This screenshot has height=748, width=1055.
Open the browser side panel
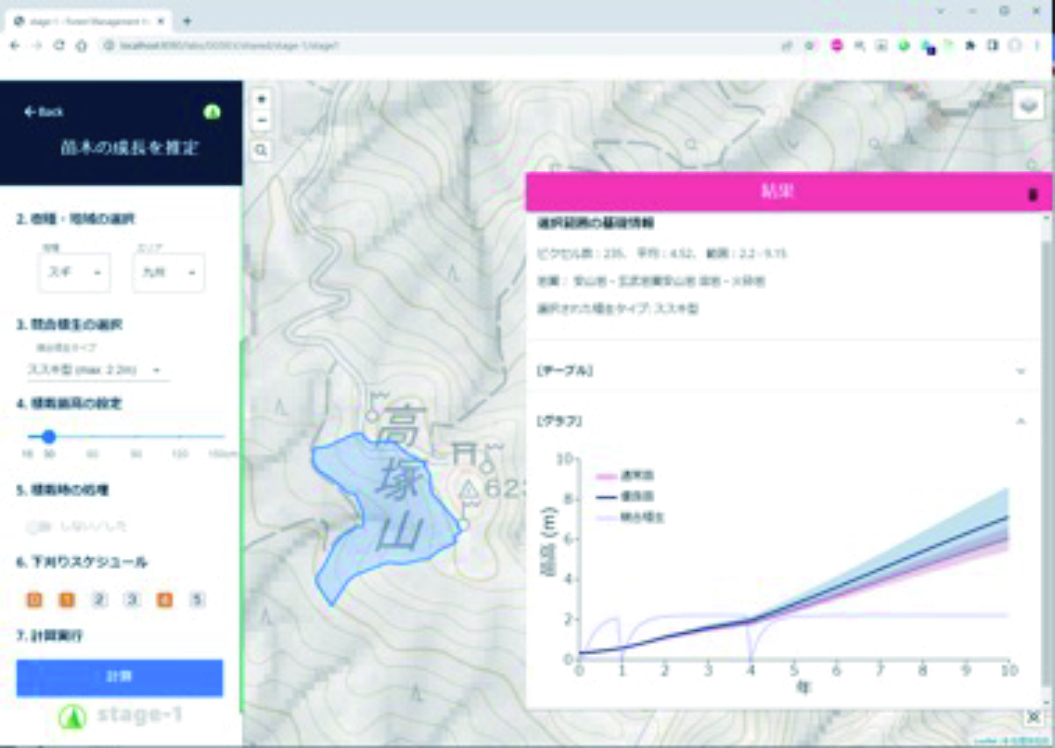coord(992,46)
